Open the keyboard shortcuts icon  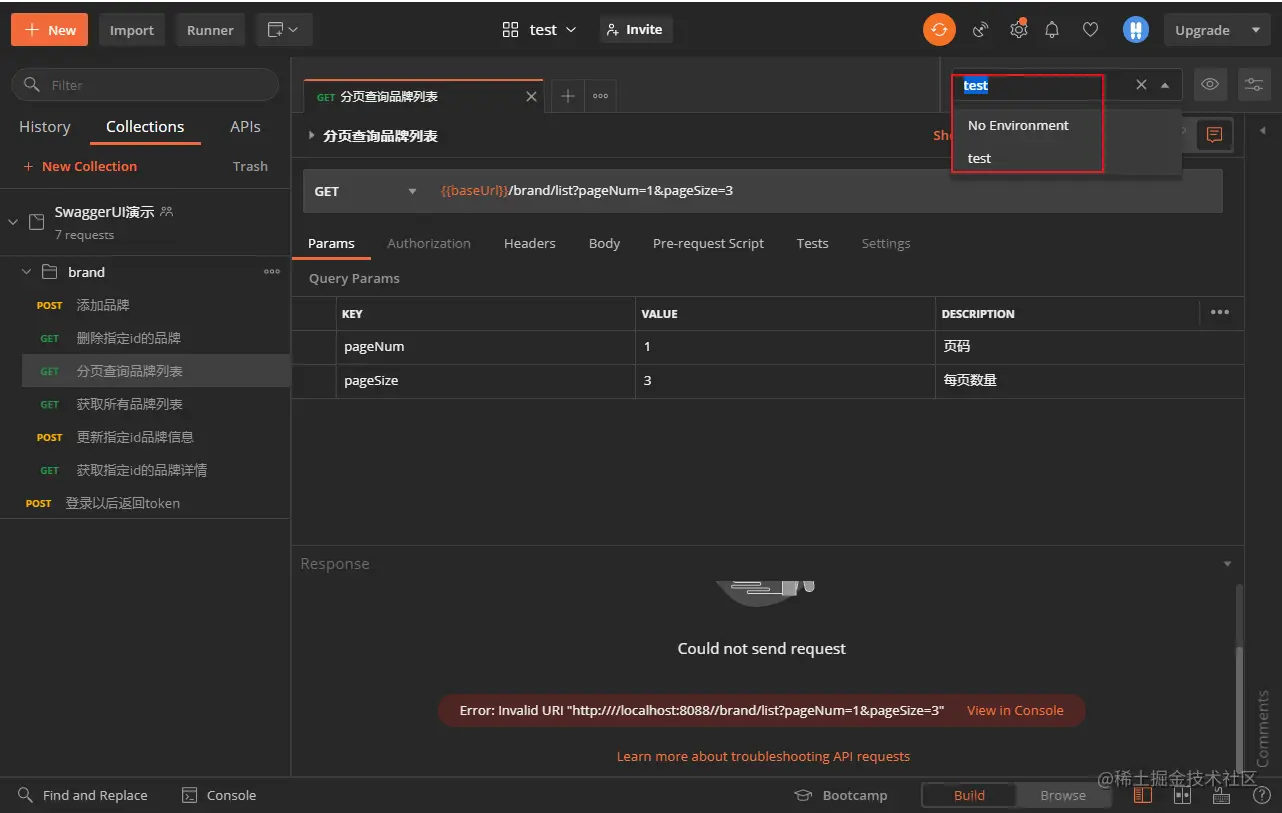1221,795
